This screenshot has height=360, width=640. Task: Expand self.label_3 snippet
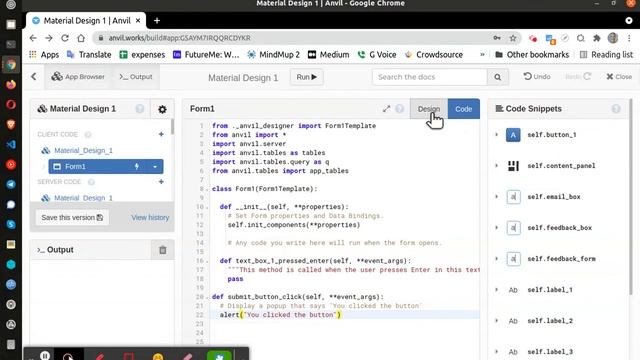click(496, 351)
